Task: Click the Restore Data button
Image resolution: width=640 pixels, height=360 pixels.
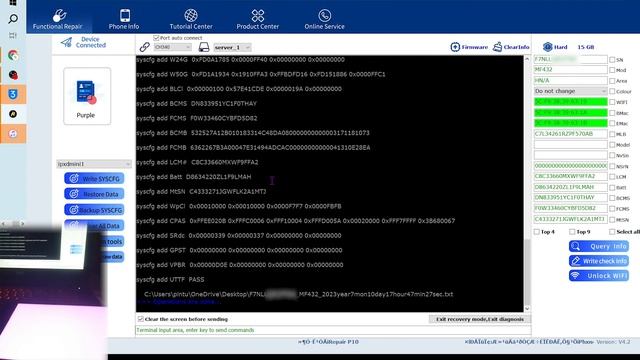Action: click(94, 194)
